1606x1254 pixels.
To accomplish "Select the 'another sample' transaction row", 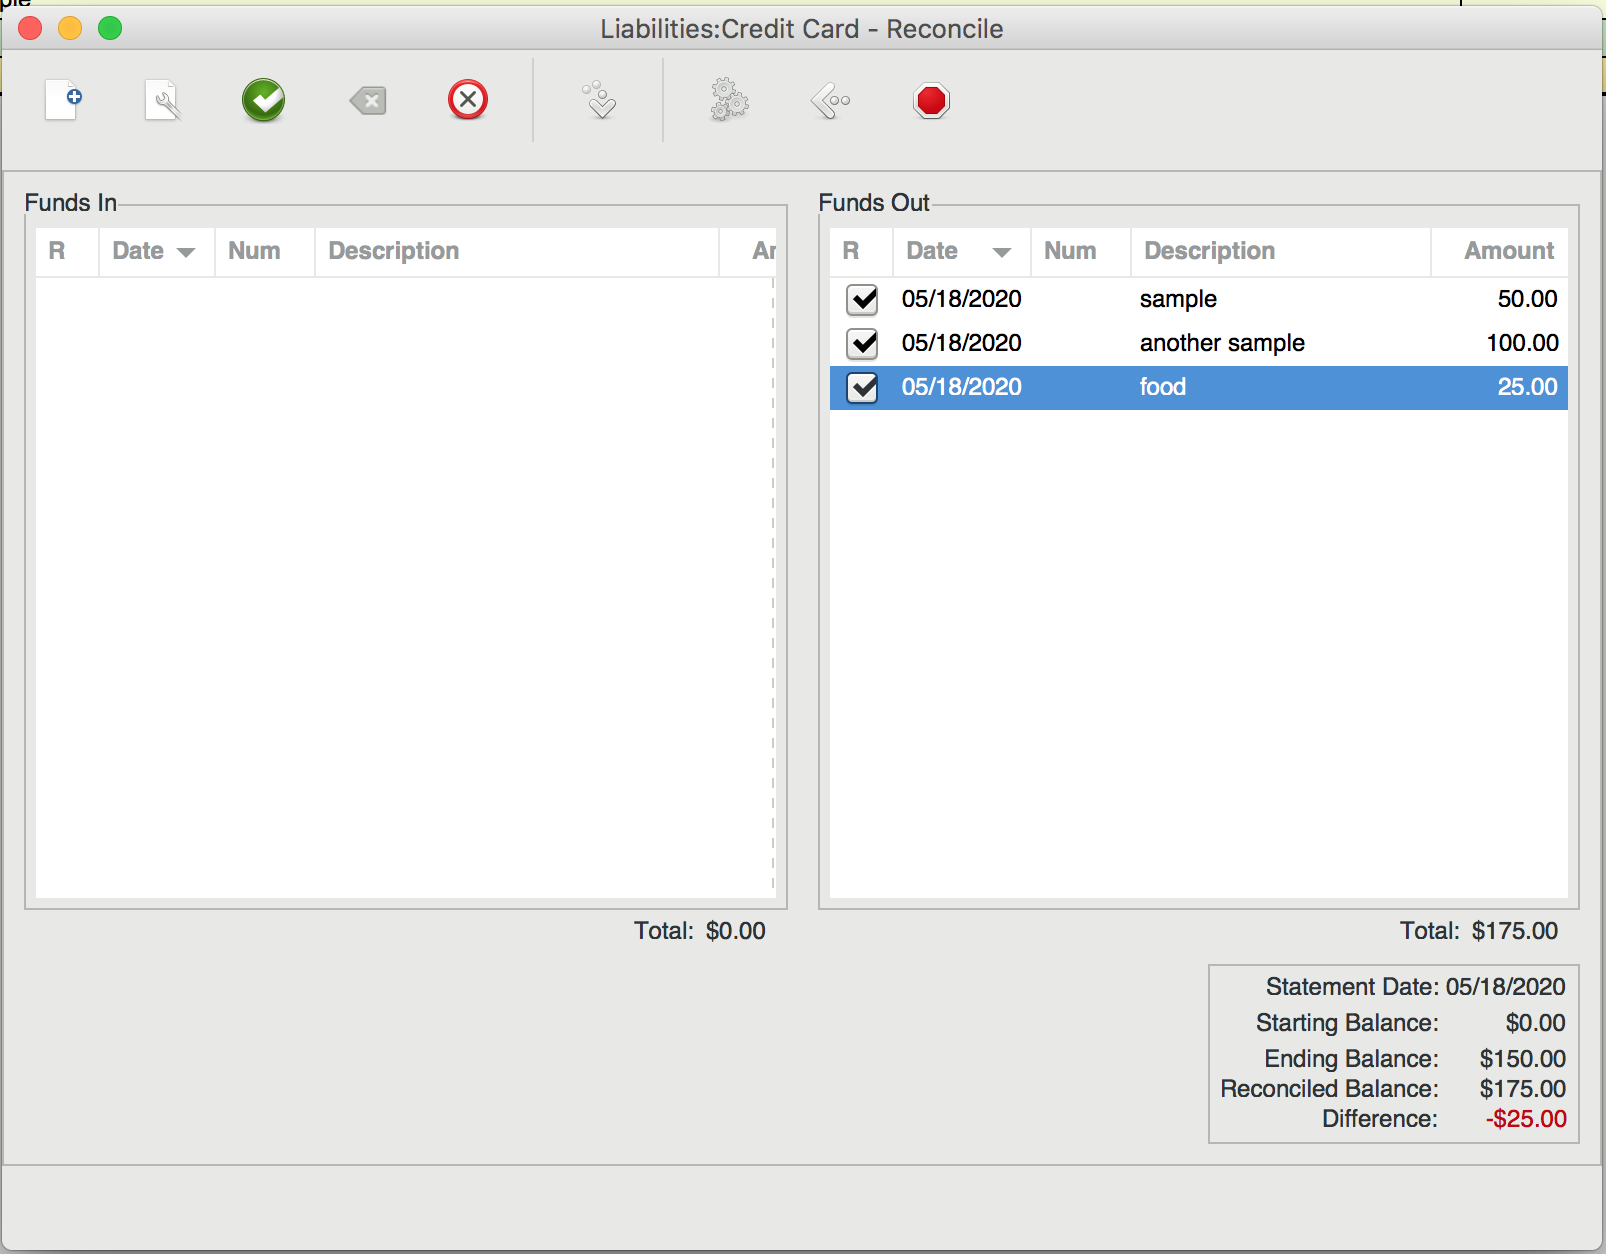I will (x=1199, y=343).
